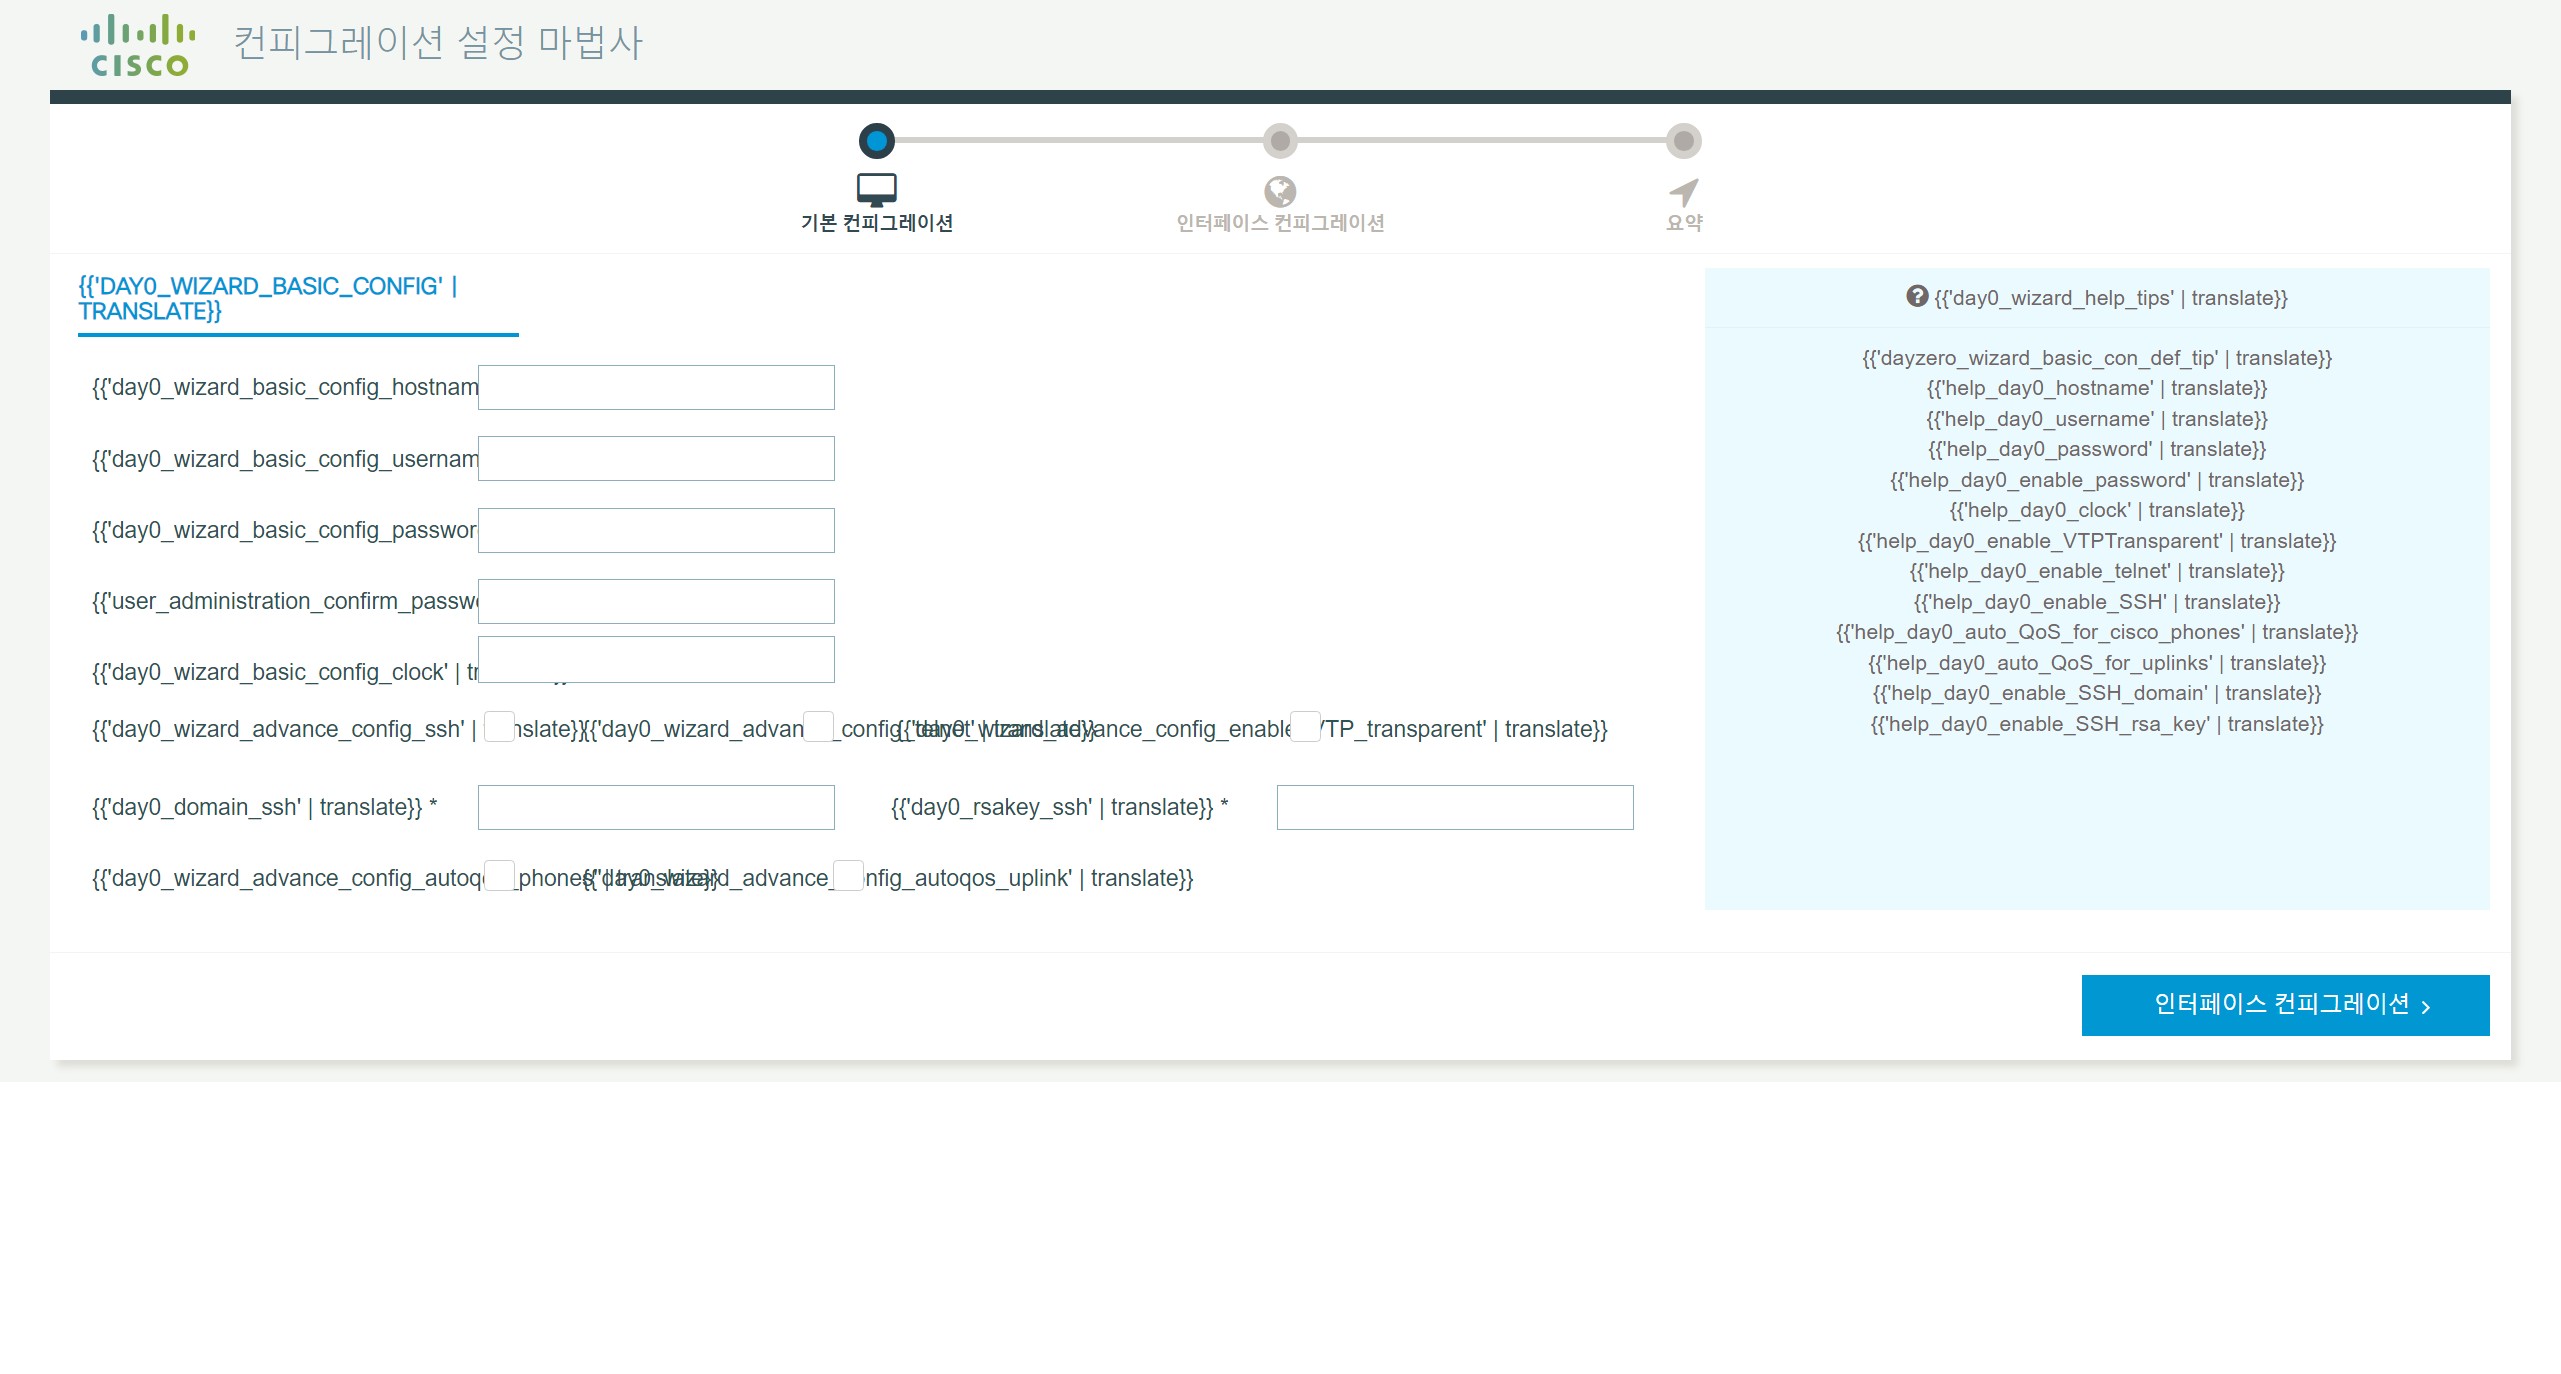Image resolution: width=2561 pixels, height=1374 pixels.
Task: Click the 컨피그레이션 설정 마법사 title
Action: [438, 43]
